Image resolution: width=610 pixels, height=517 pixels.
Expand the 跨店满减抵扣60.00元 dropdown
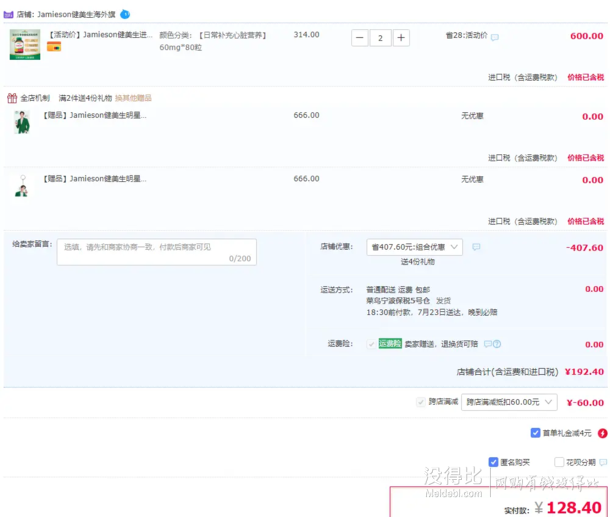coord(509,402)
